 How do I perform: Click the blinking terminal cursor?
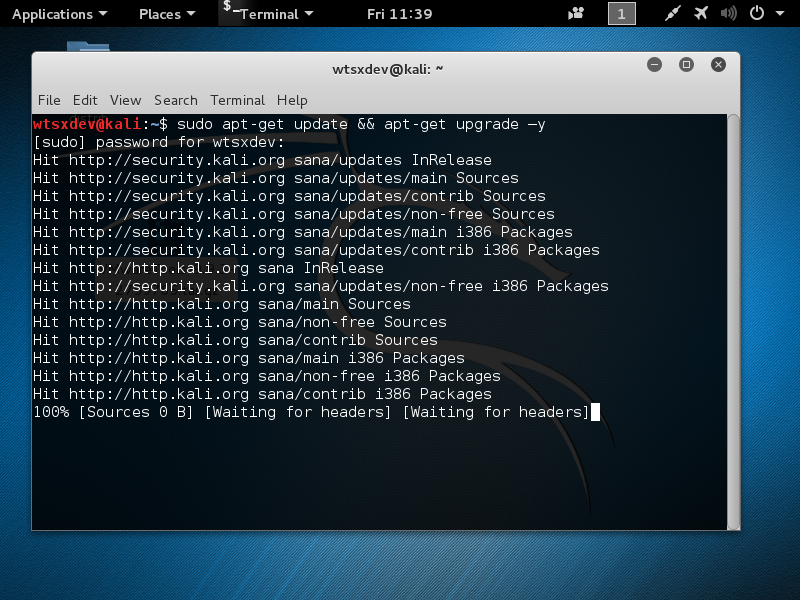[595, 412]
